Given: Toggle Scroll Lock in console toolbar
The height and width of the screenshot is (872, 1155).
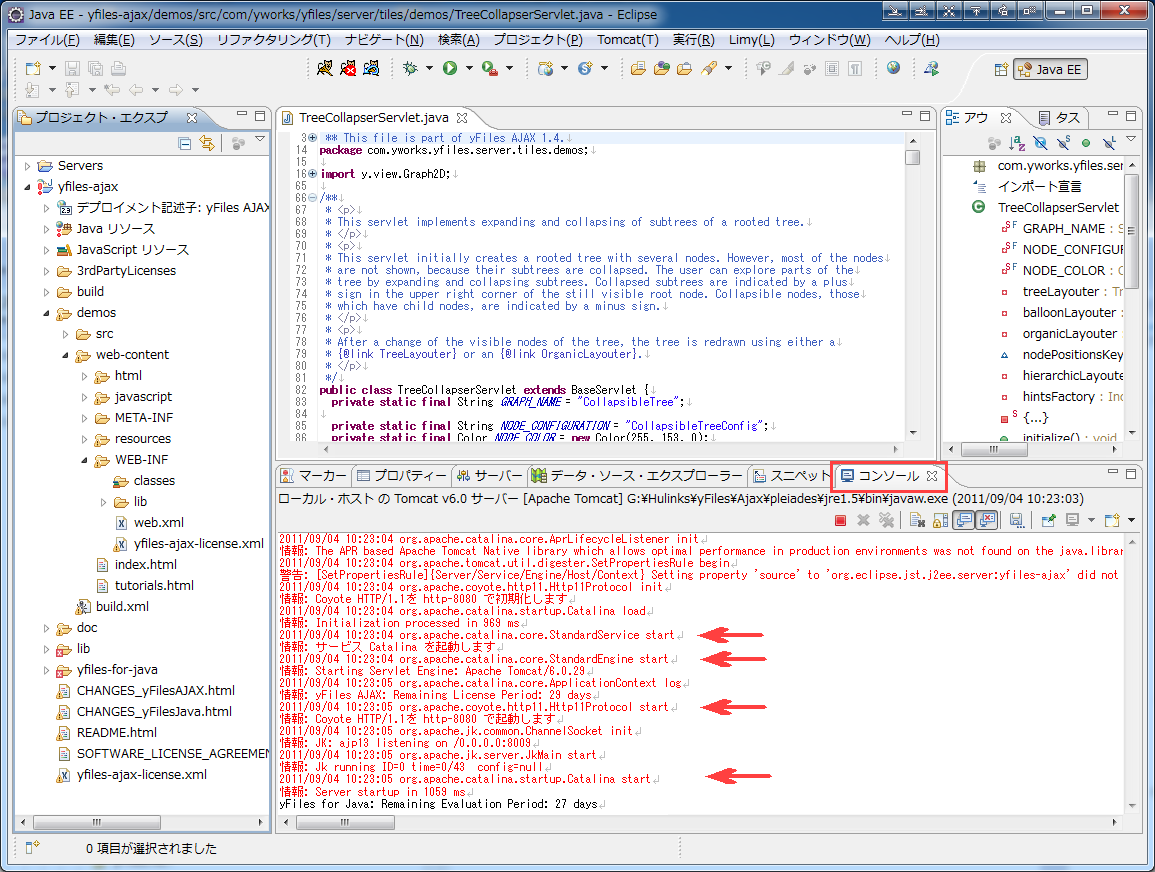Looking at the screenshot, I should 940,520.
